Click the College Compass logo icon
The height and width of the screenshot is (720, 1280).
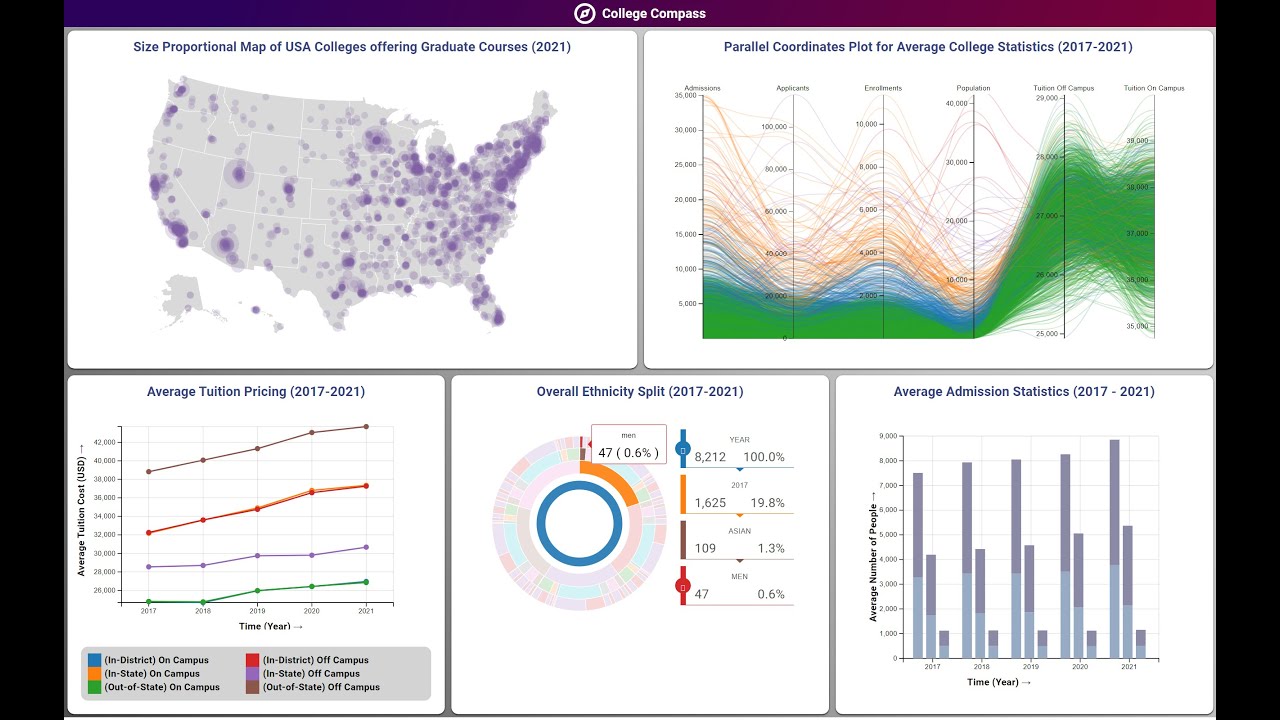tap(584, 13)
